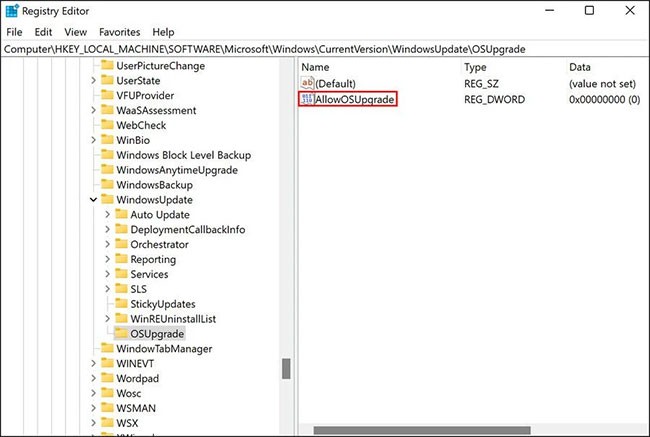Screen dimensions: 650x437
Task: Click the UserPictureChange folder icon
Action: point(107,65)
